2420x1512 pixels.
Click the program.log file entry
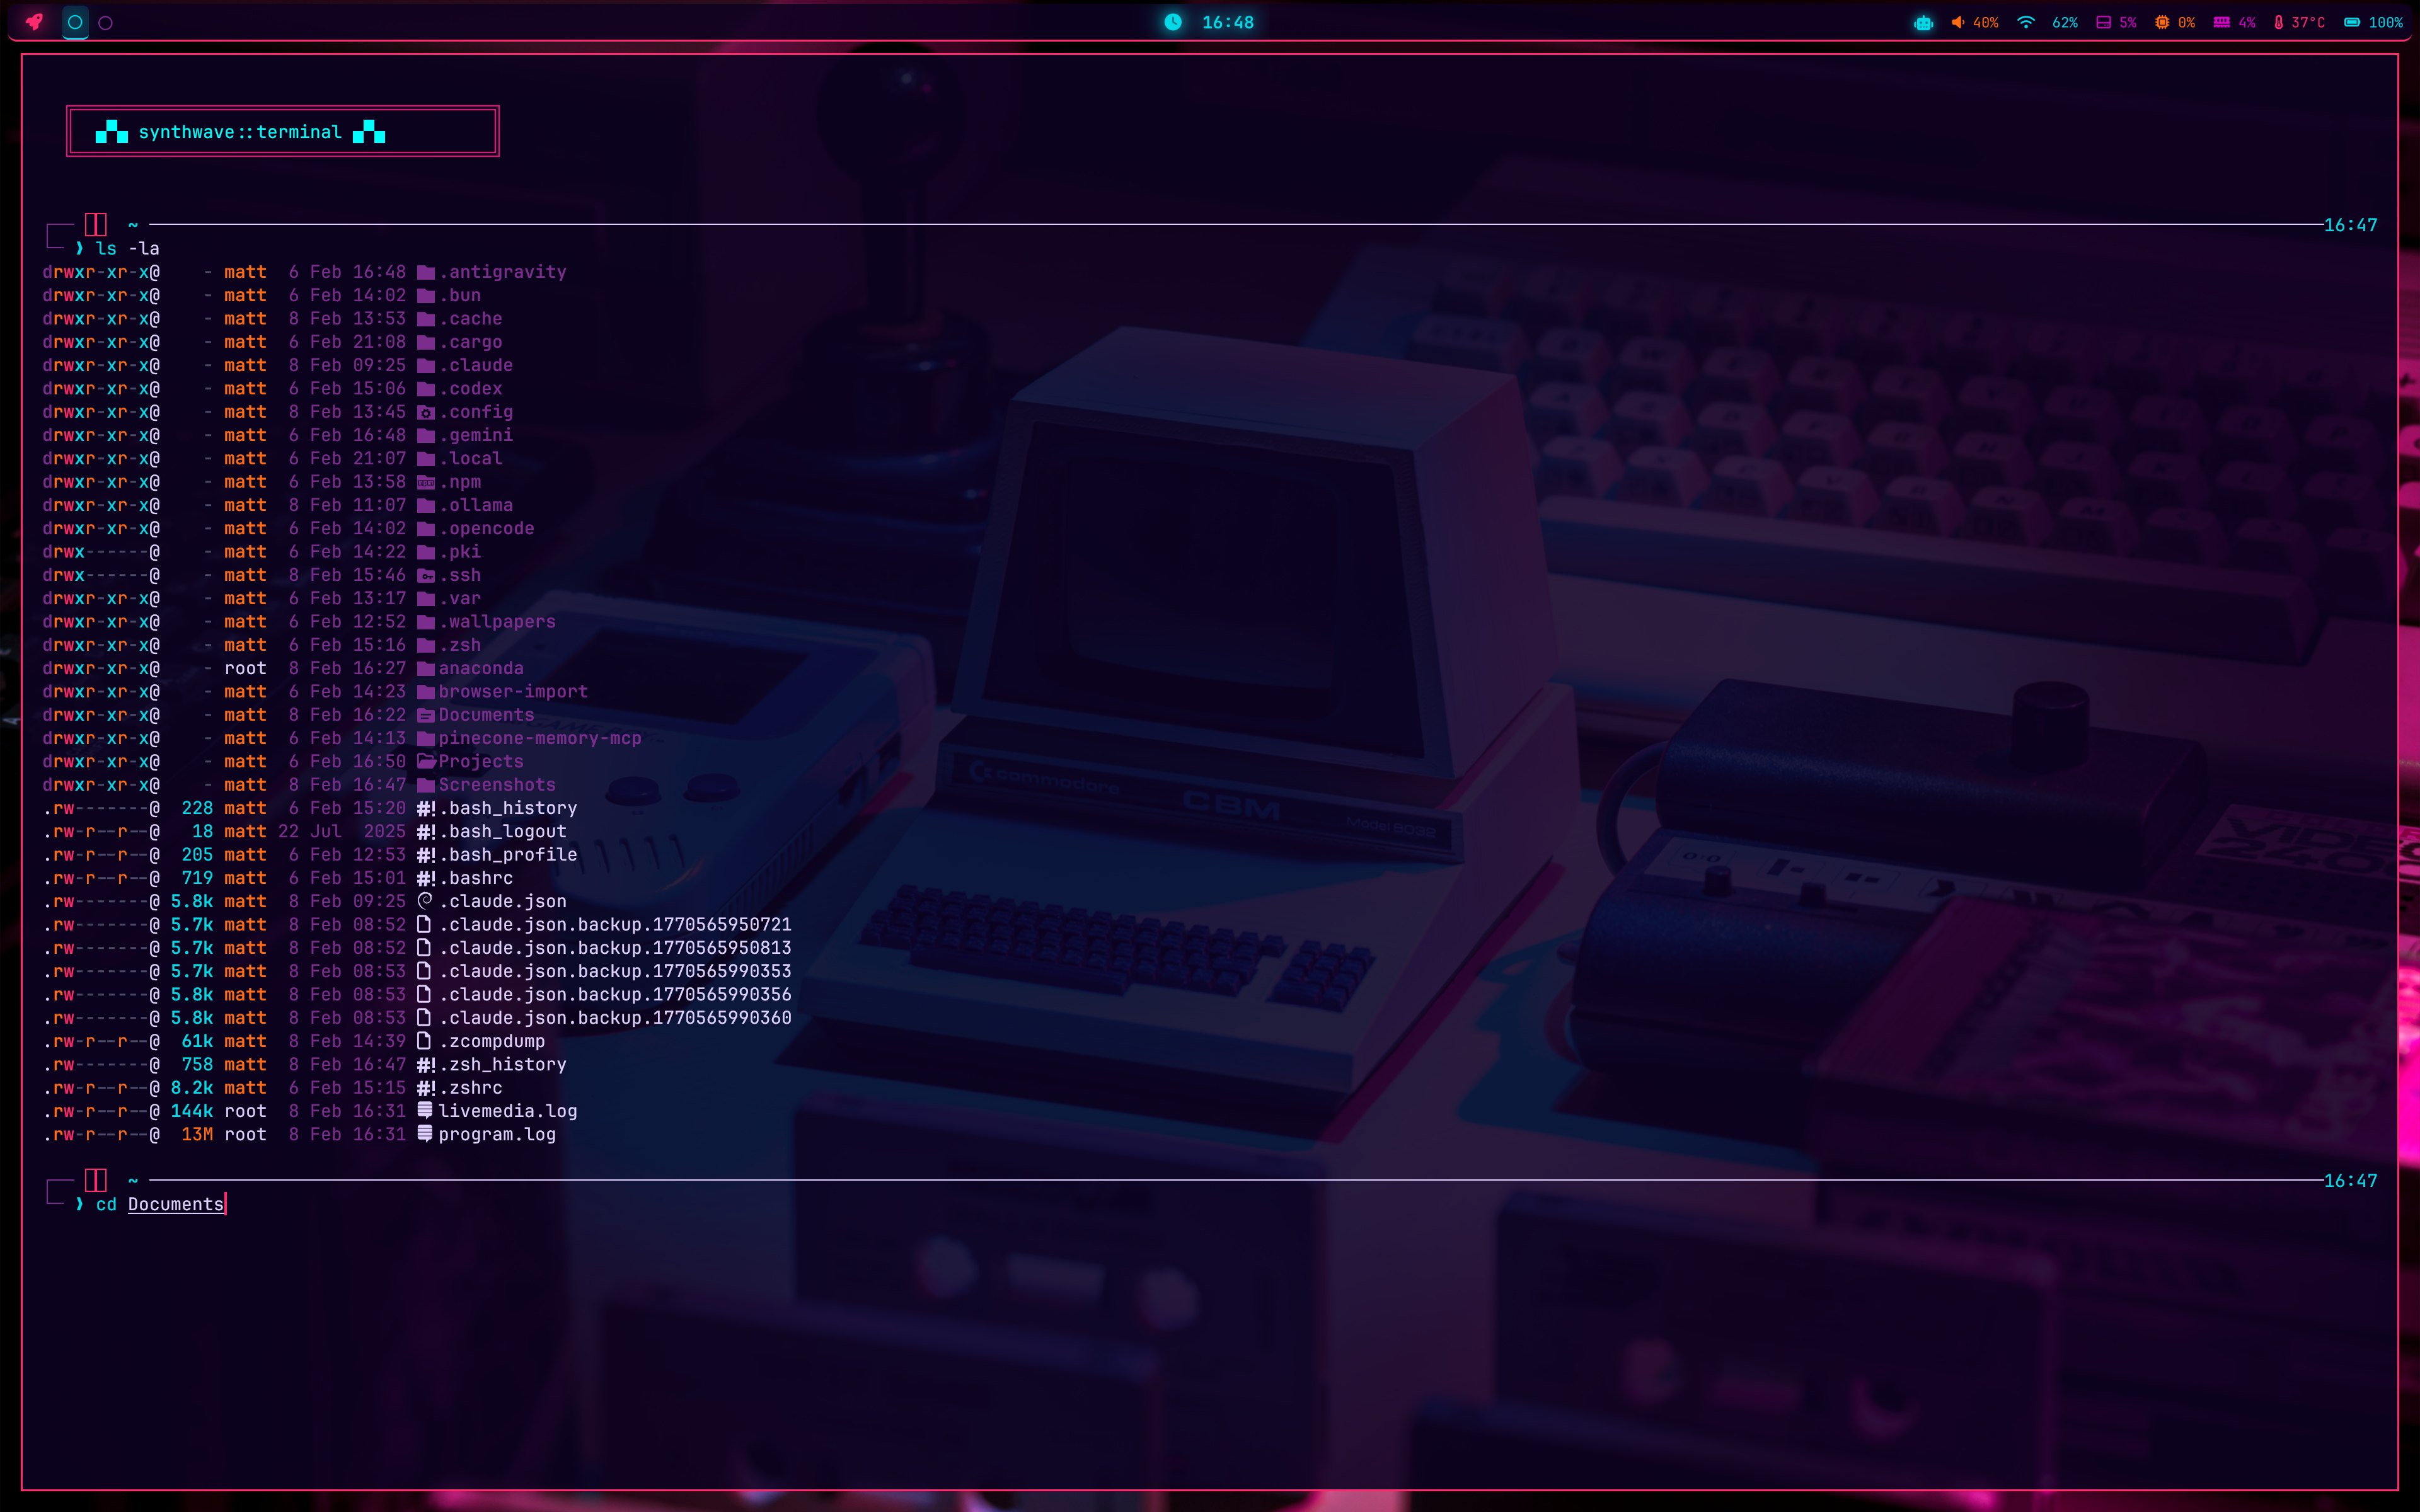(496, 1134)
